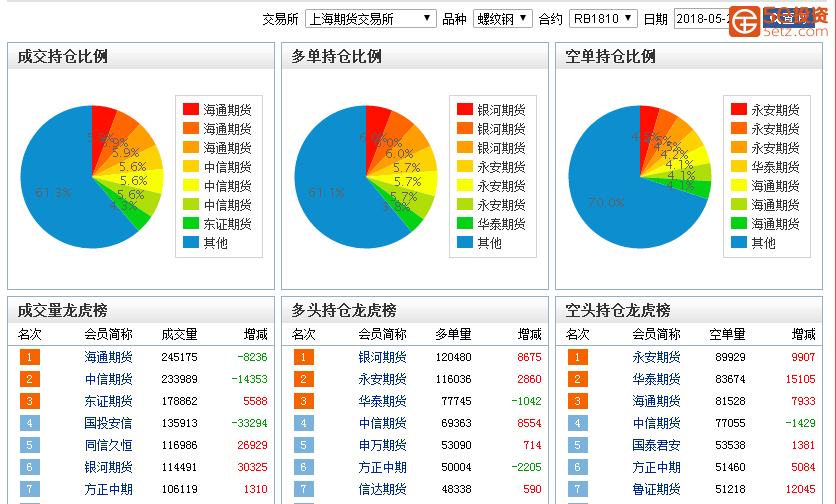
Task: Click rank 5 badge in 多头持仓龙虎榜
Action: 304,445
